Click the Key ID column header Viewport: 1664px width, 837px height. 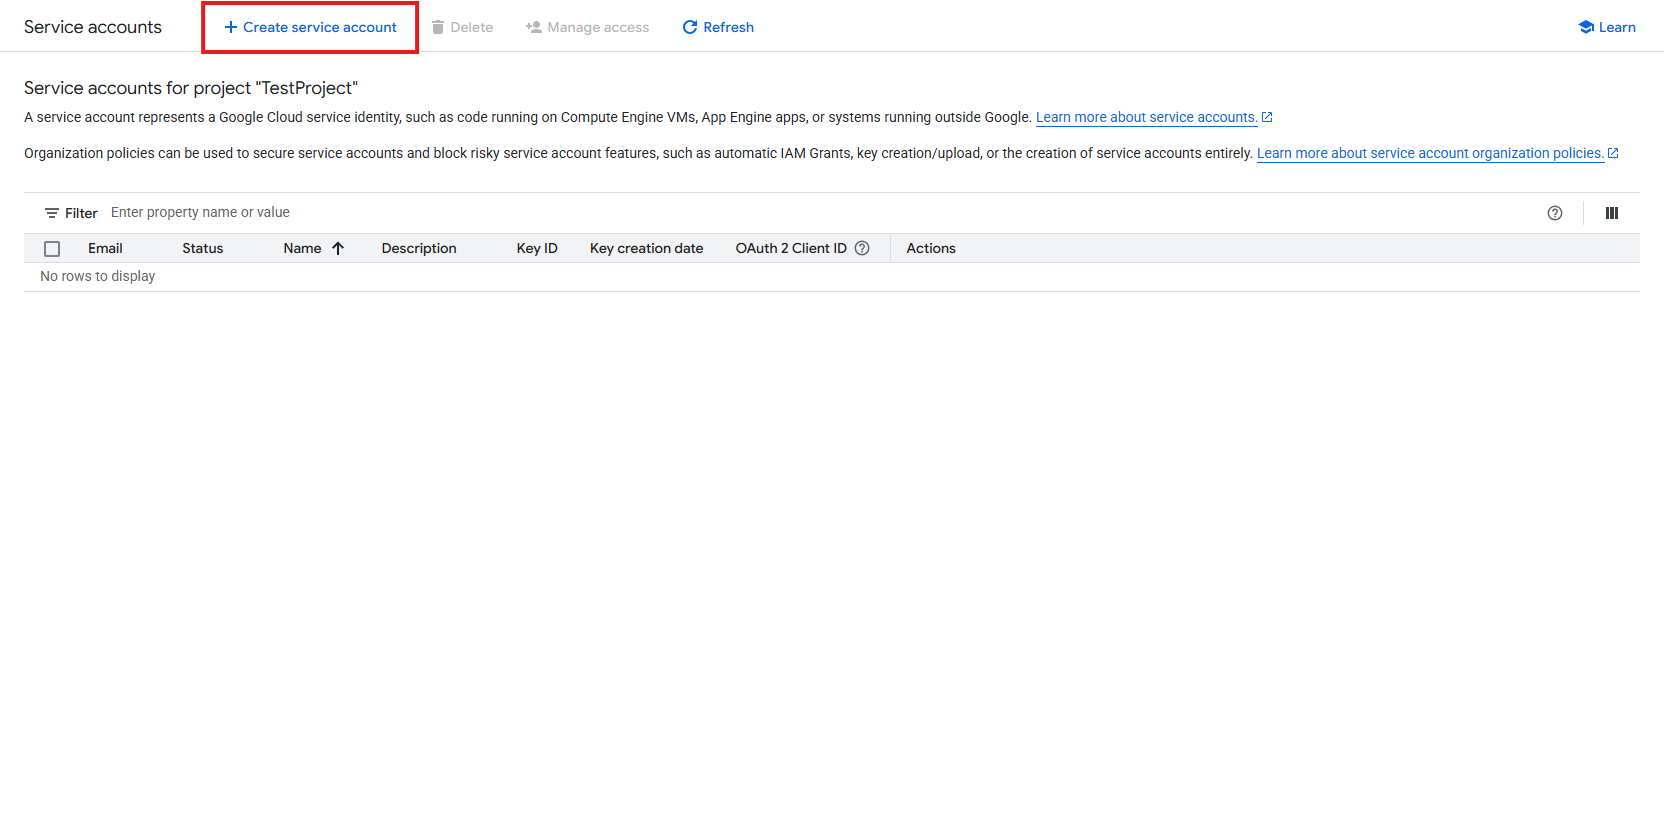point(537,248)
